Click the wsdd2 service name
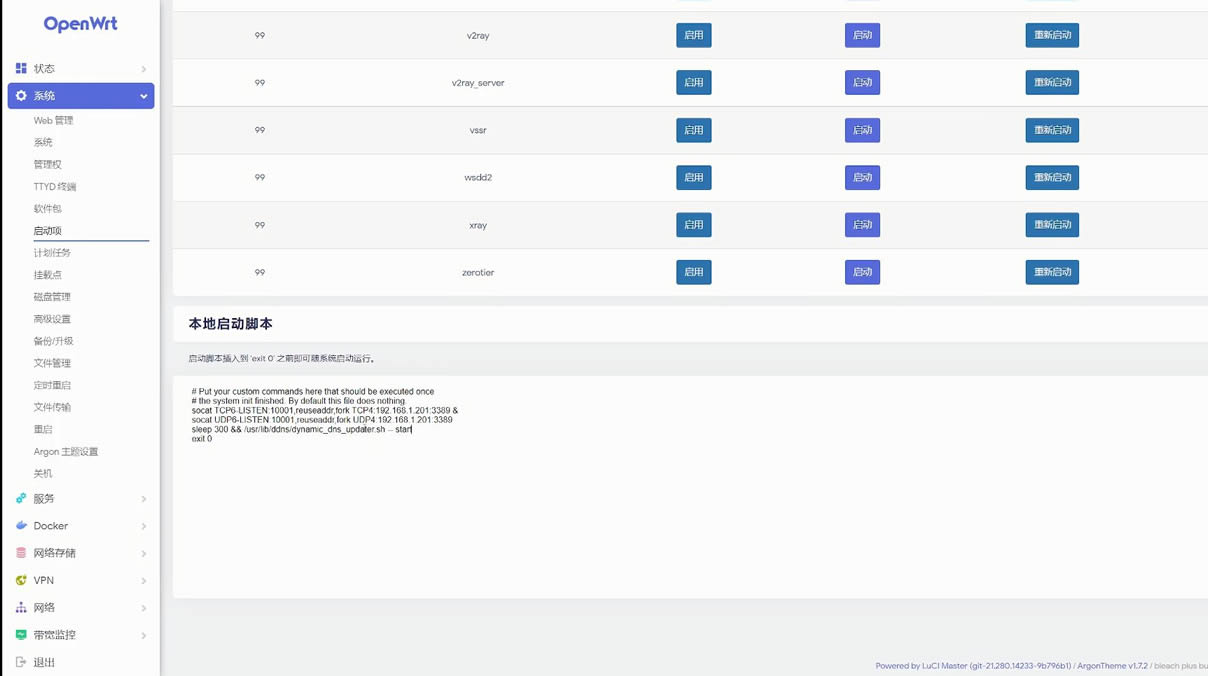Screen dimensions: 1208x676 [478, 177]
